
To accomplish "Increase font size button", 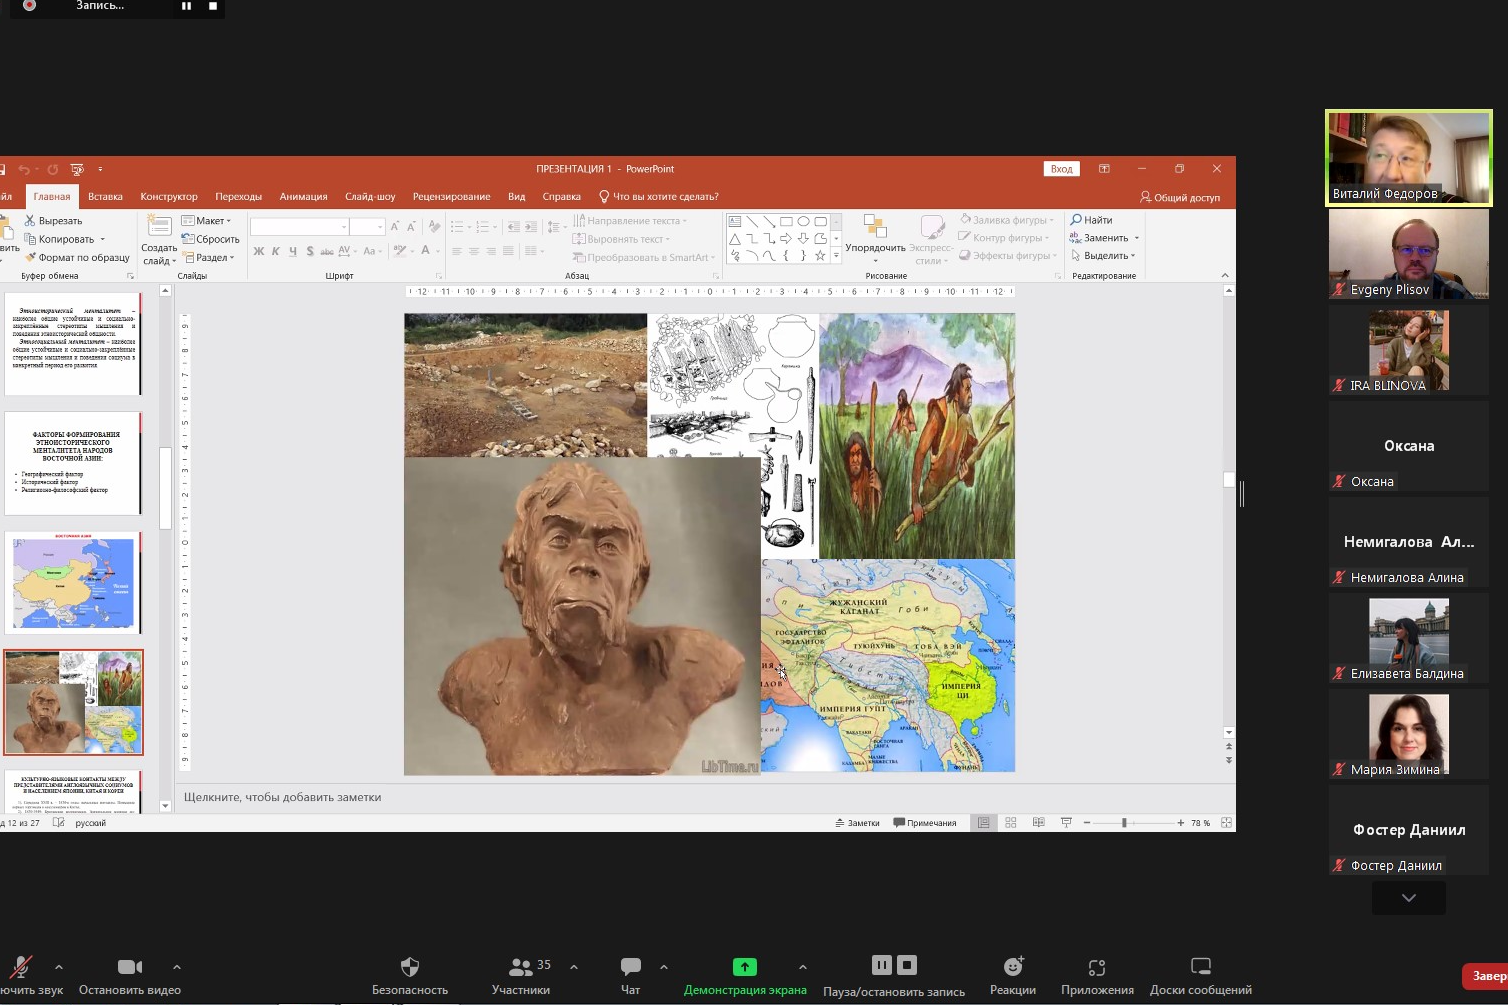I will 395,227.
